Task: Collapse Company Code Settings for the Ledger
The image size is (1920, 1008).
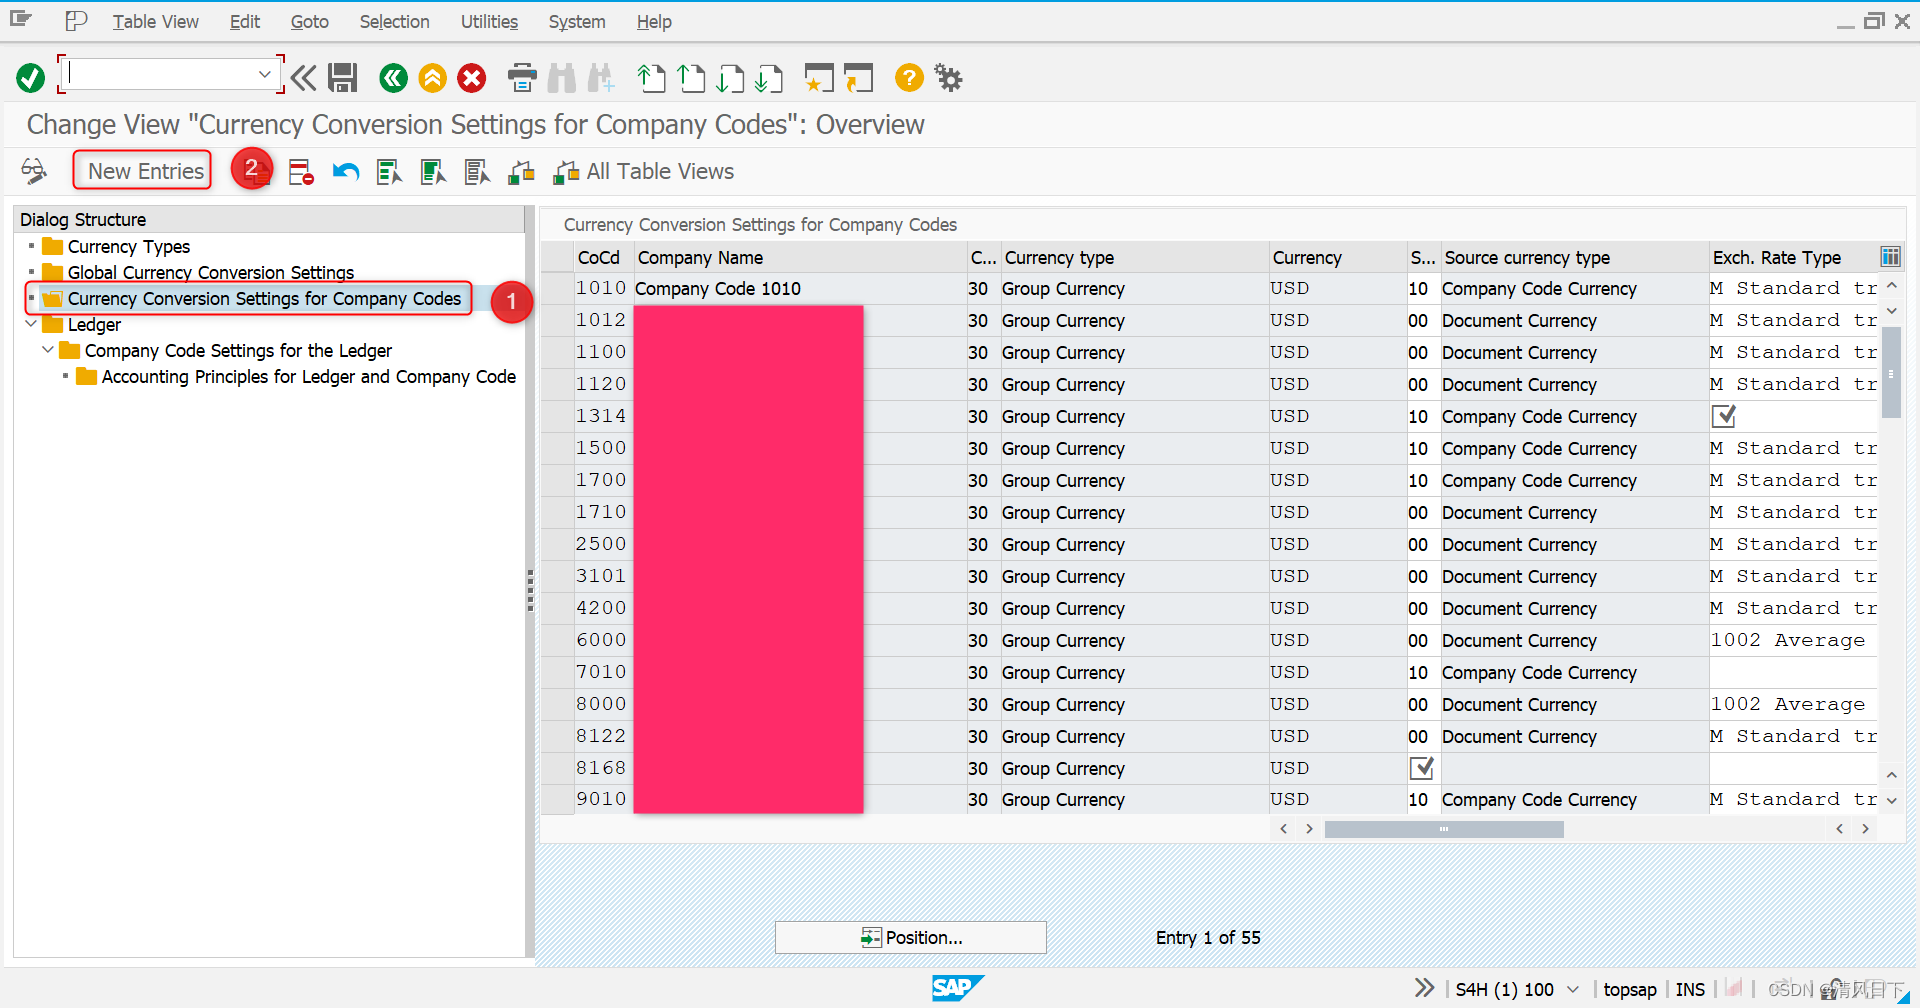Action: pyautogui.click(x=48, y=350)
